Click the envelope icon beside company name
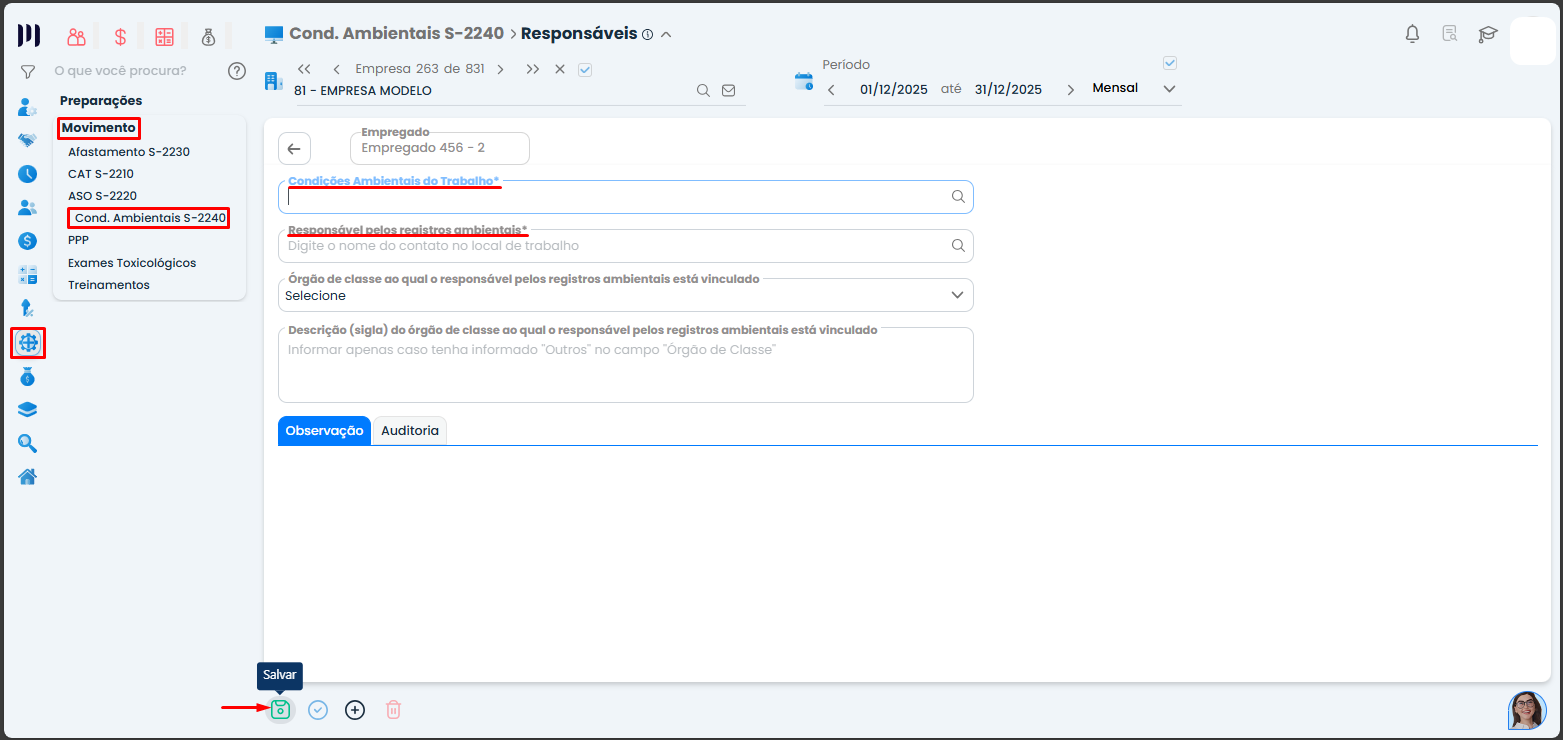The width and height of the screenshot is (1563, 740). [x=728, y=90]
